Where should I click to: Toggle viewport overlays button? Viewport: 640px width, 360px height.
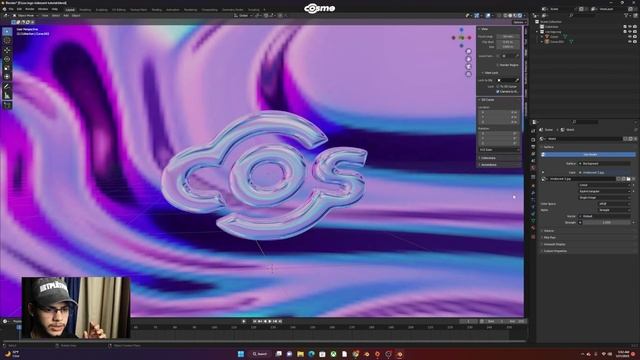tap(488, 16)
